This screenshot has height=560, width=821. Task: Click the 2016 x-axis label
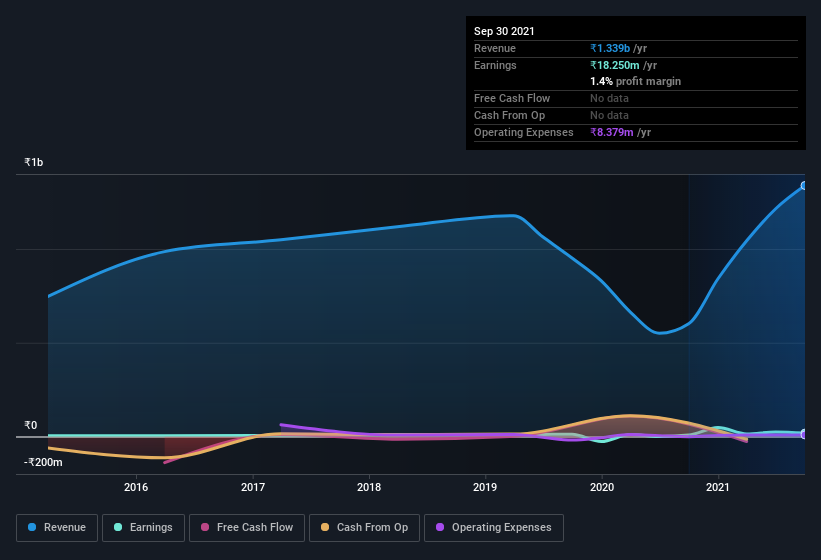coord(136,487)
